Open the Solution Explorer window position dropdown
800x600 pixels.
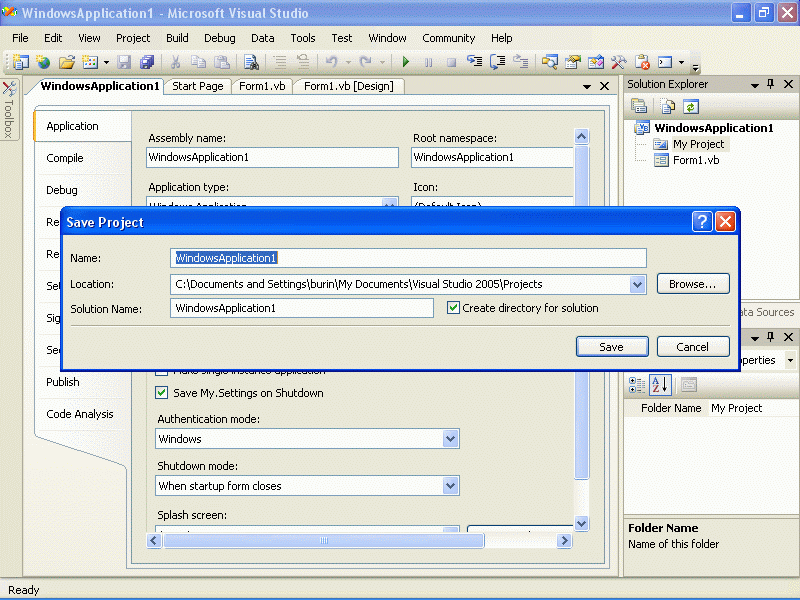coord(755,85)
